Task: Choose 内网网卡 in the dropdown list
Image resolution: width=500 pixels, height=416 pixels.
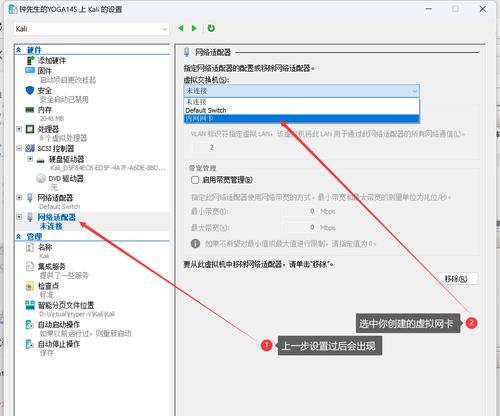Action: (302, 119)
